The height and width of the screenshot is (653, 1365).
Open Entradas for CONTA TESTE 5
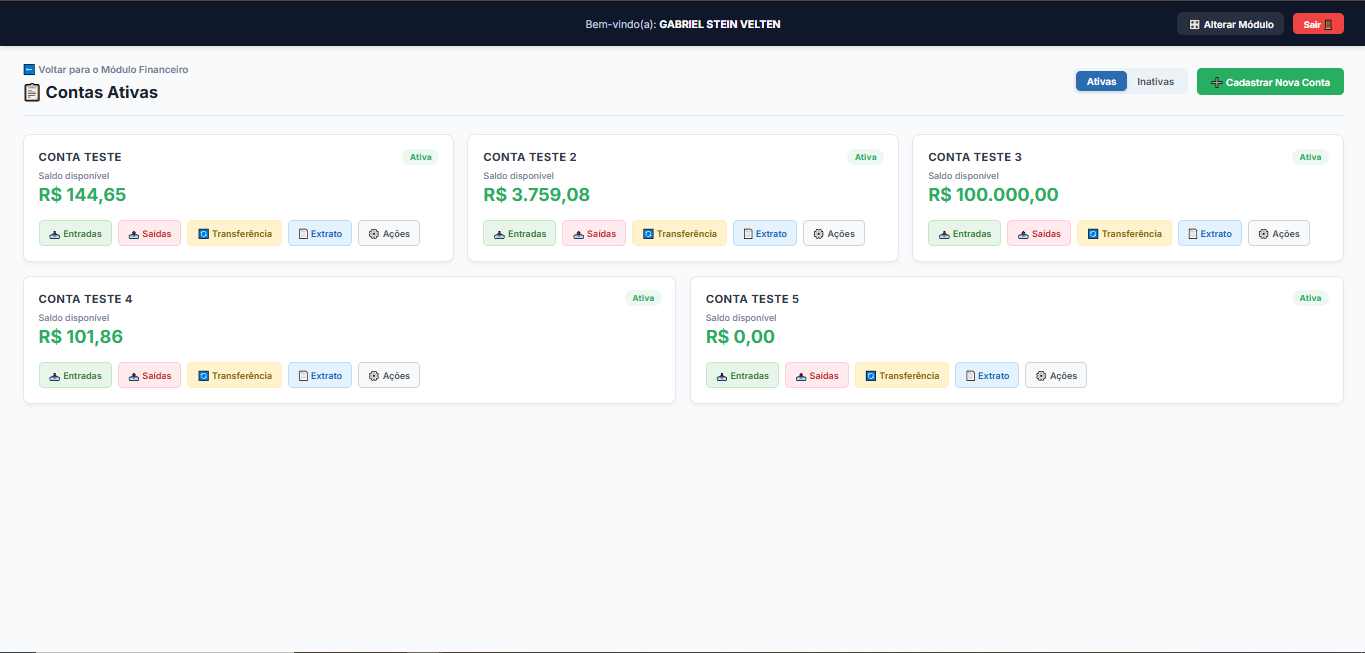pyautogui.click(x=743, y=375)
